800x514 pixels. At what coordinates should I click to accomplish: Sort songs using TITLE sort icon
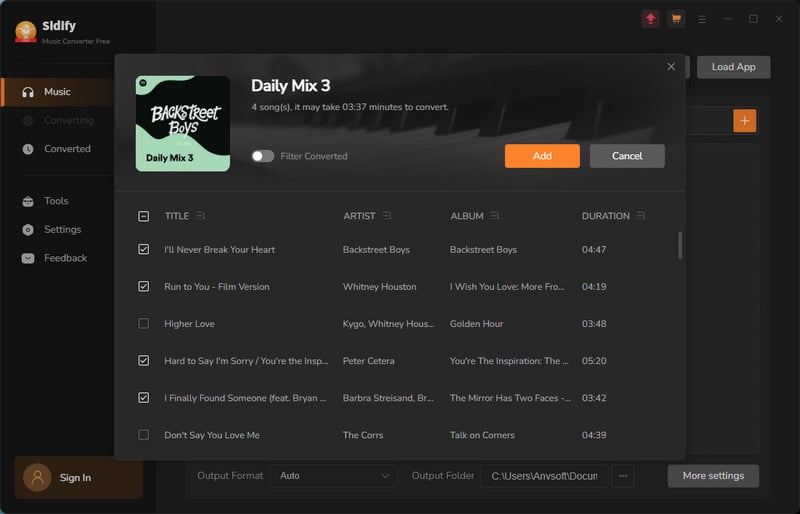(x=201, y=216)
